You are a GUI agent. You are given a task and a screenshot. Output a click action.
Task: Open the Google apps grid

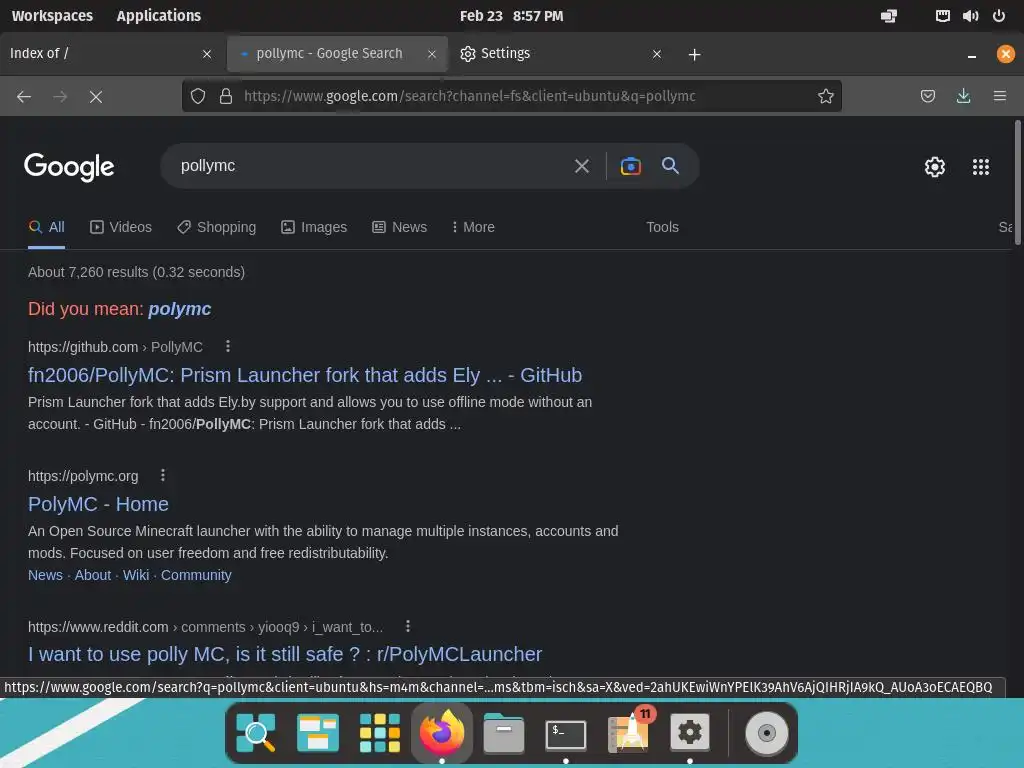pyautogui.click(x=981, y=167)
